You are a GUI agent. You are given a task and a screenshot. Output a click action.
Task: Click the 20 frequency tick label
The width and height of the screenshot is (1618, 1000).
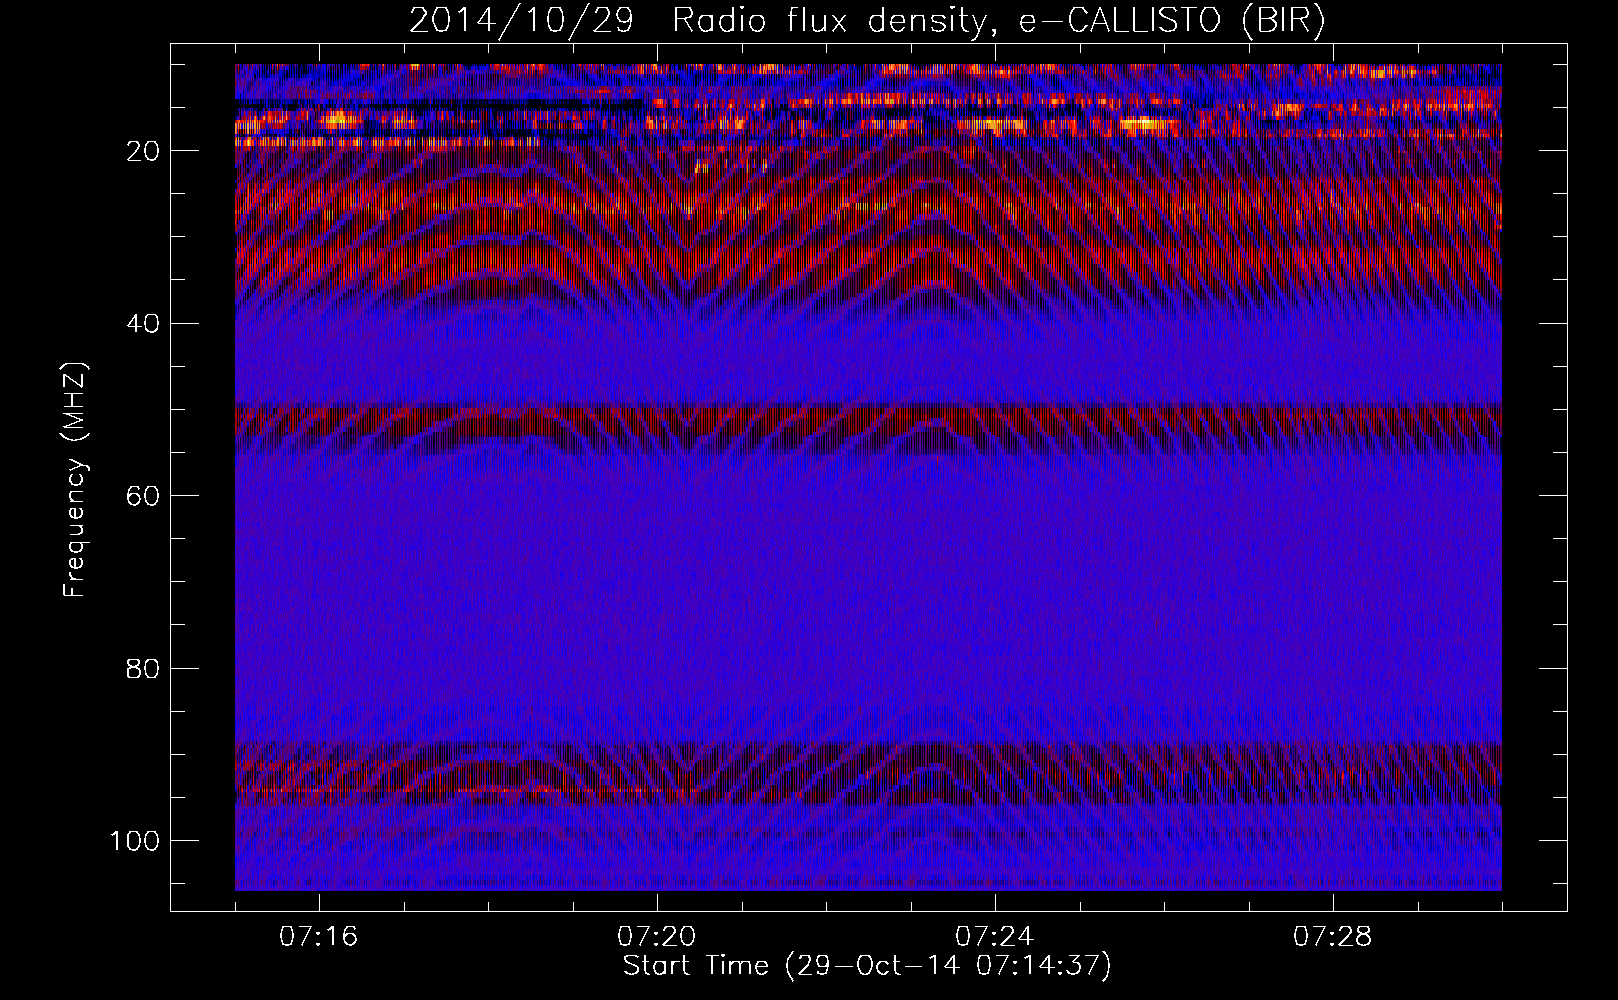(143, 151)
